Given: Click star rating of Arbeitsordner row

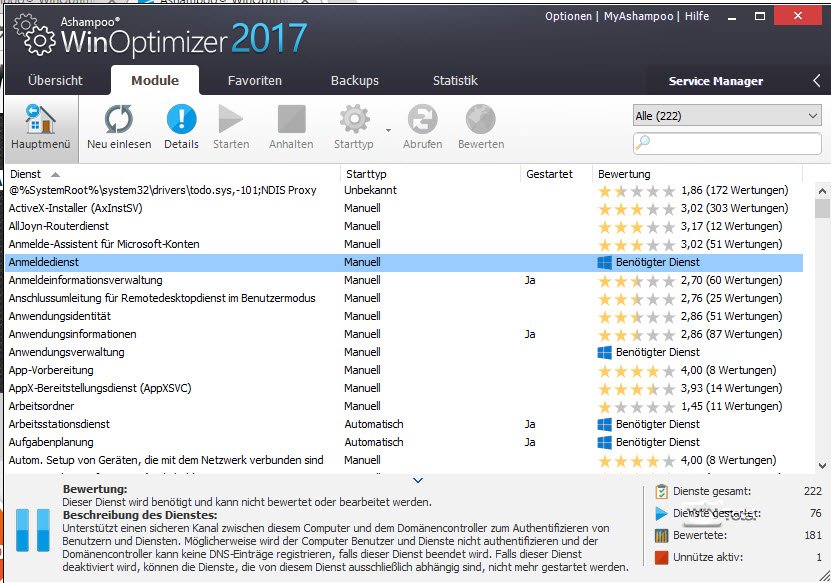Looking at the screenshot, I should pos(636,407).
